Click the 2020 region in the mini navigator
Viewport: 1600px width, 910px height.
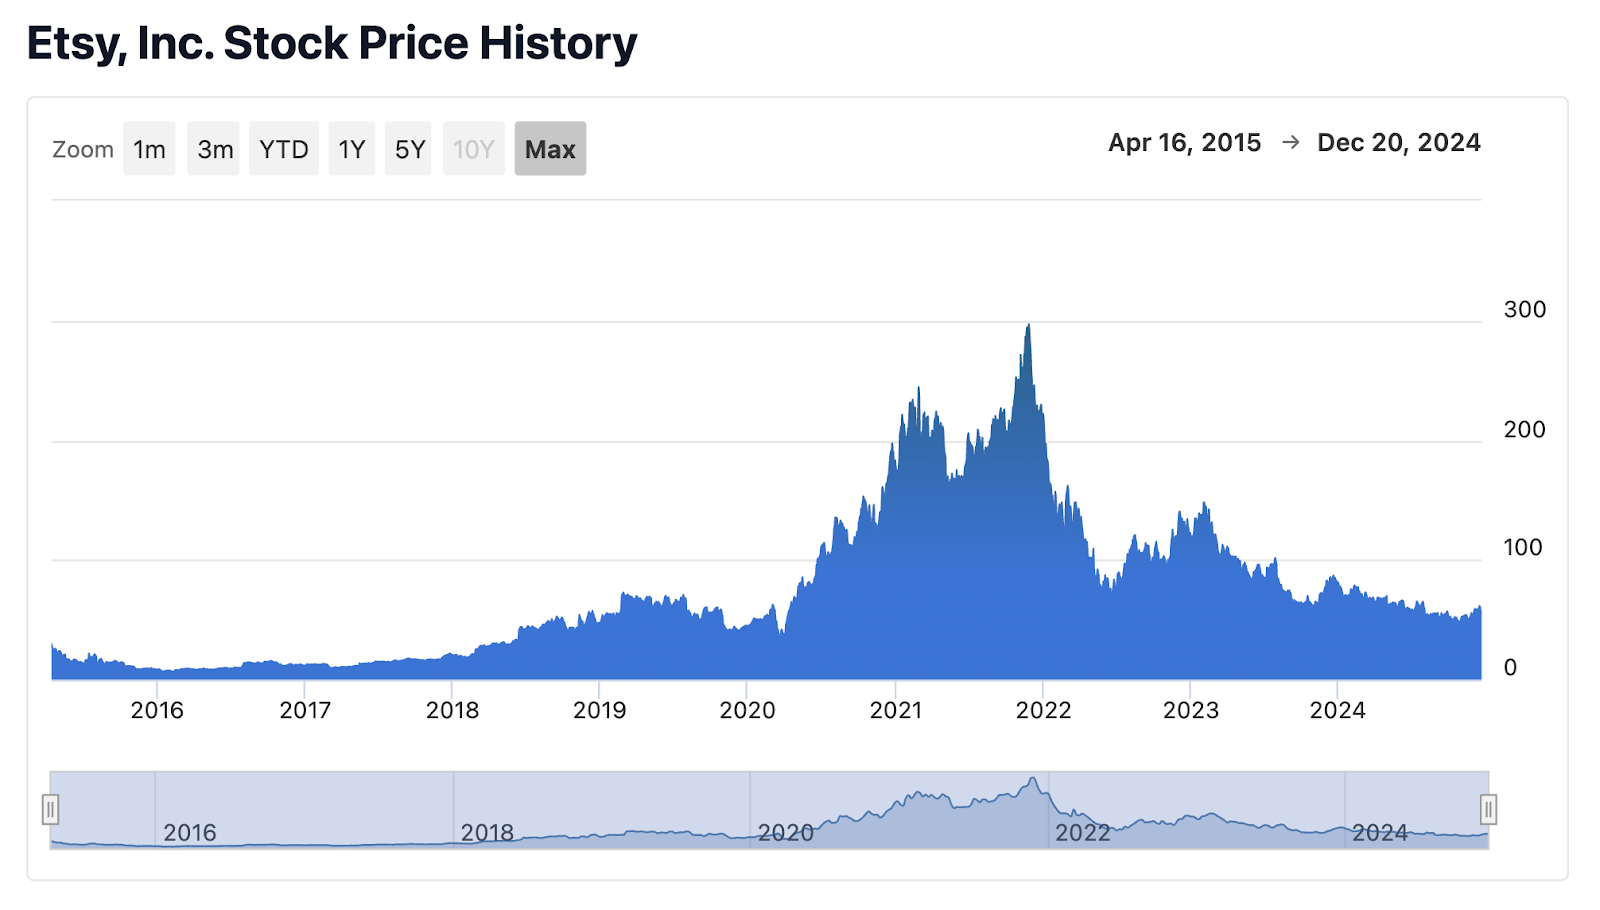[x=785, y=832]
